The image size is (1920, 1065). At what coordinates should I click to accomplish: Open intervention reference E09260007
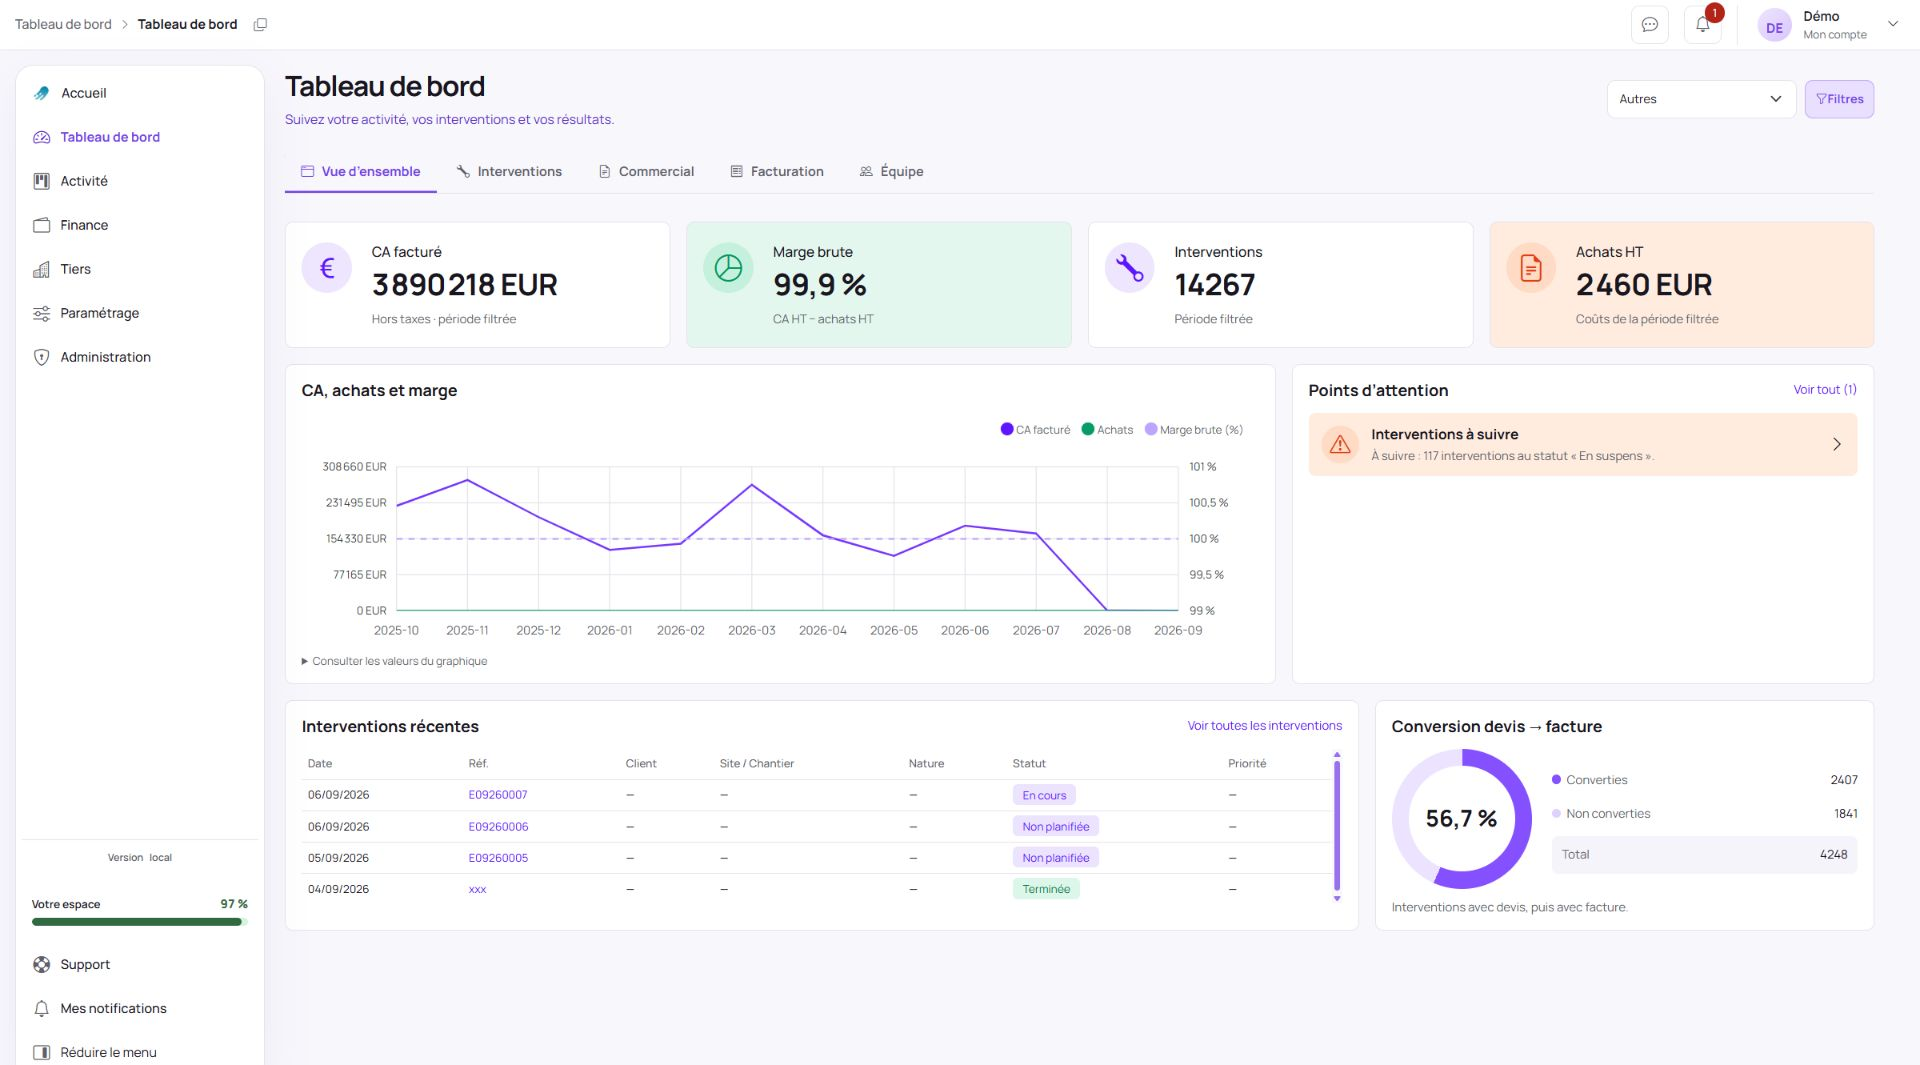click(498, 795)
